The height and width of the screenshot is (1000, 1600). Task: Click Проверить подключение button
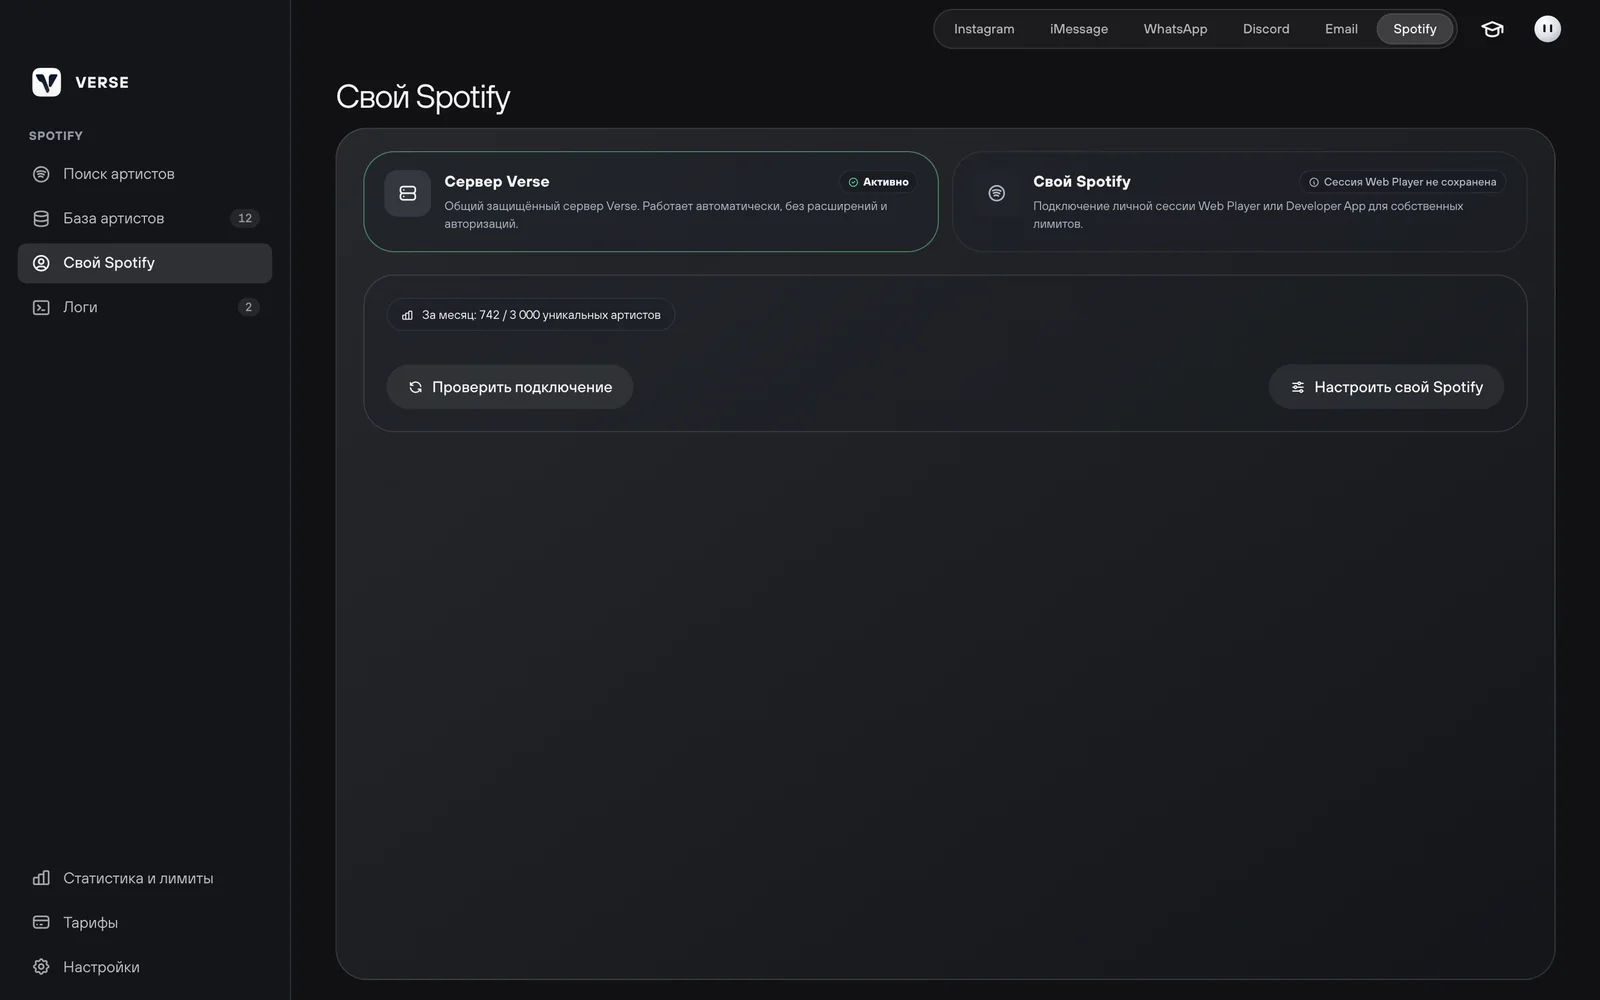[510, 387]
